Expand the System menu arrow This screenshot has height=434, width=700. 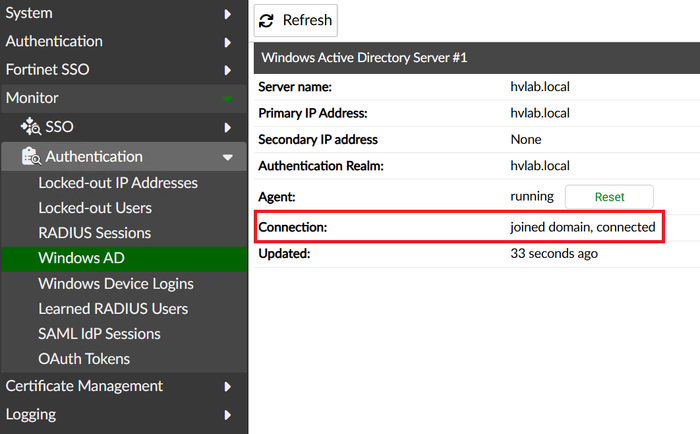[x=228, y=14]
